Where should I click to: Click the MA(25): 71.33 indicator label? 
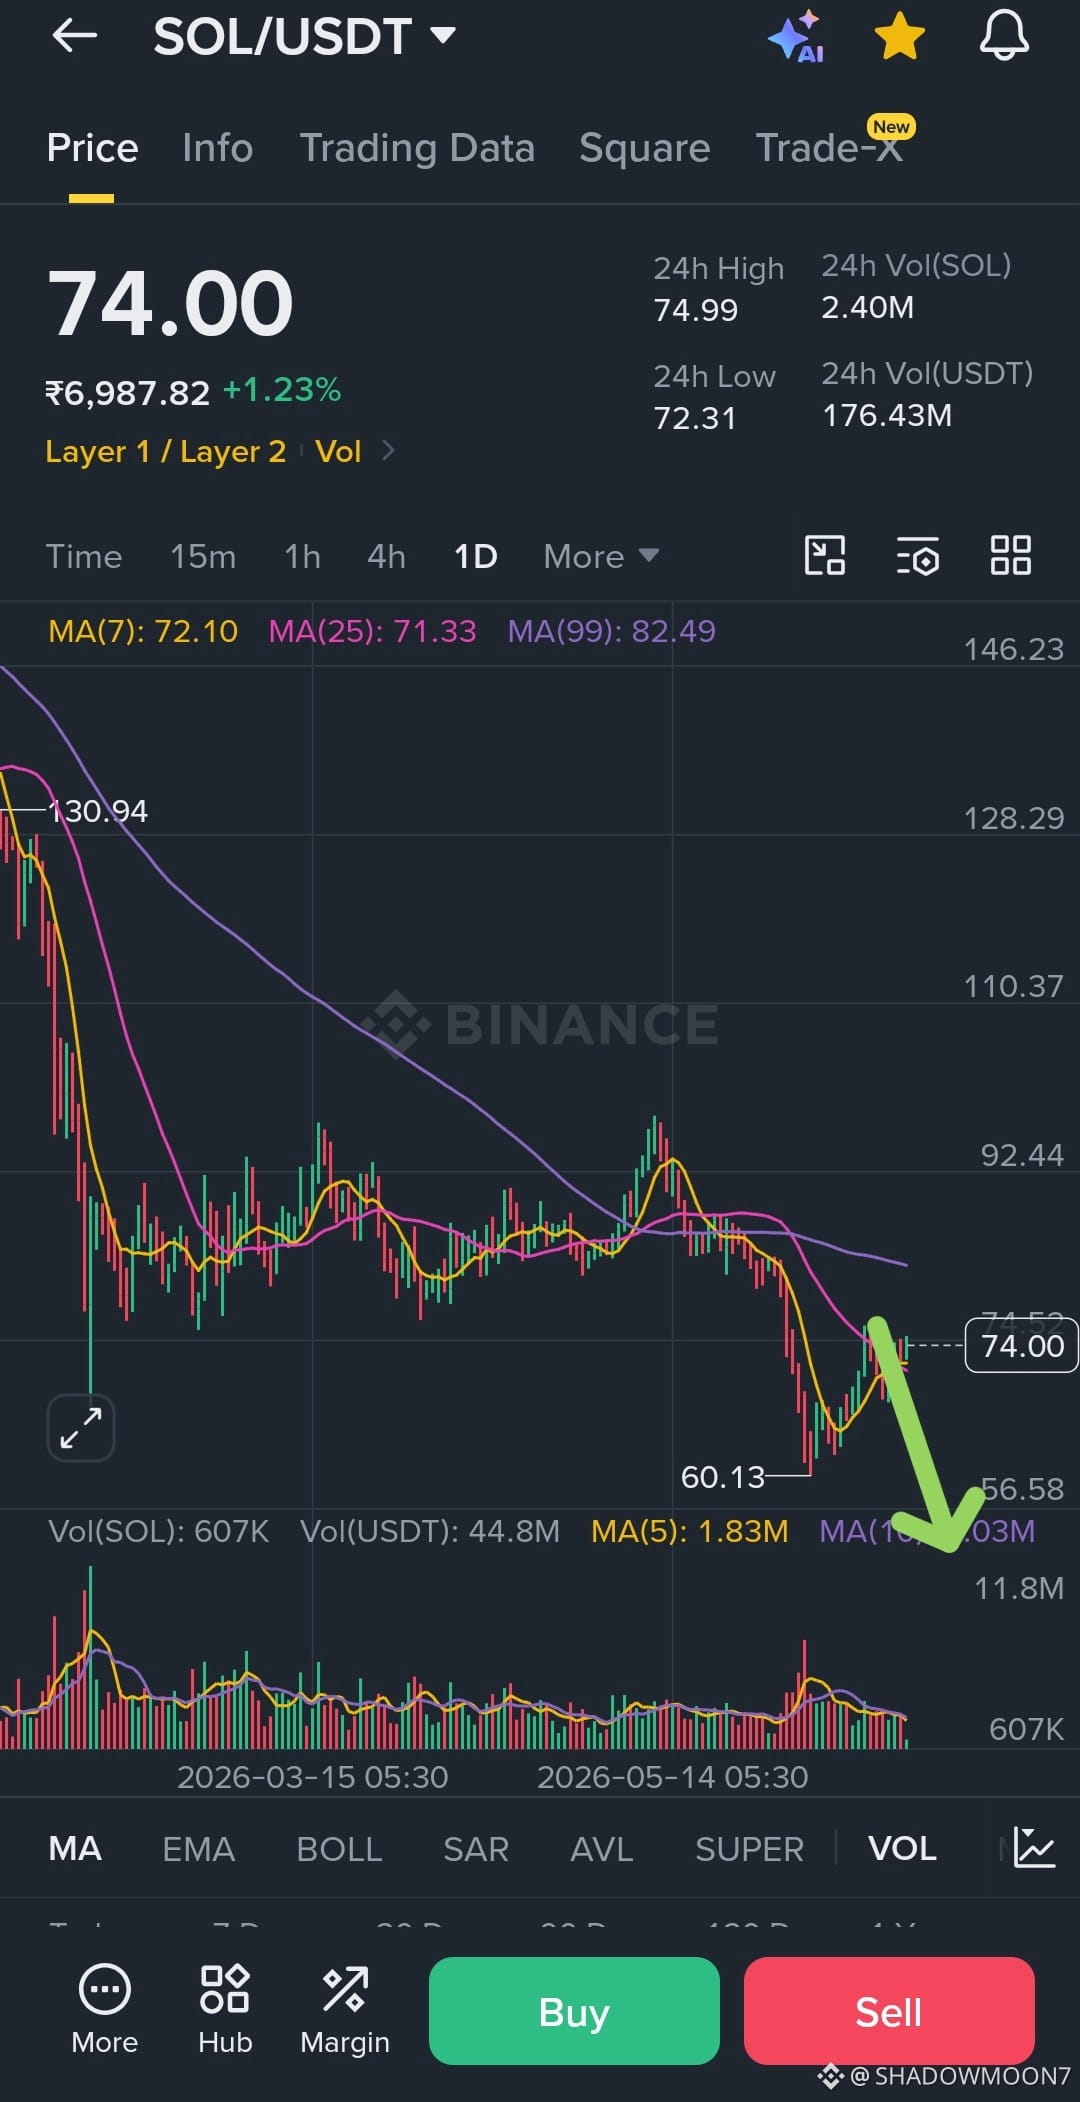point(372,631)
